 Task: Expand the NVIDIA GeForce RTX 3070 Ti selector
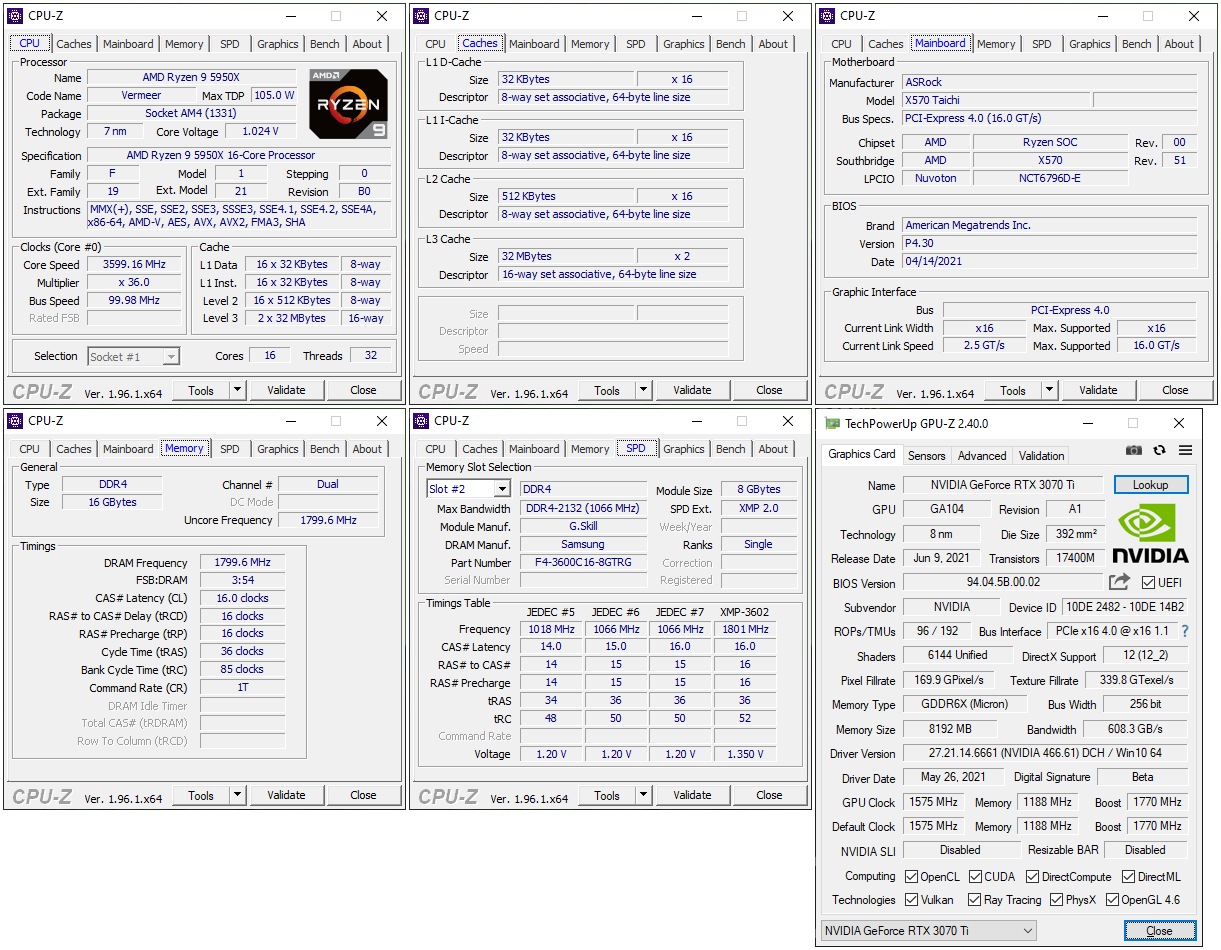(x=928, y=931)
